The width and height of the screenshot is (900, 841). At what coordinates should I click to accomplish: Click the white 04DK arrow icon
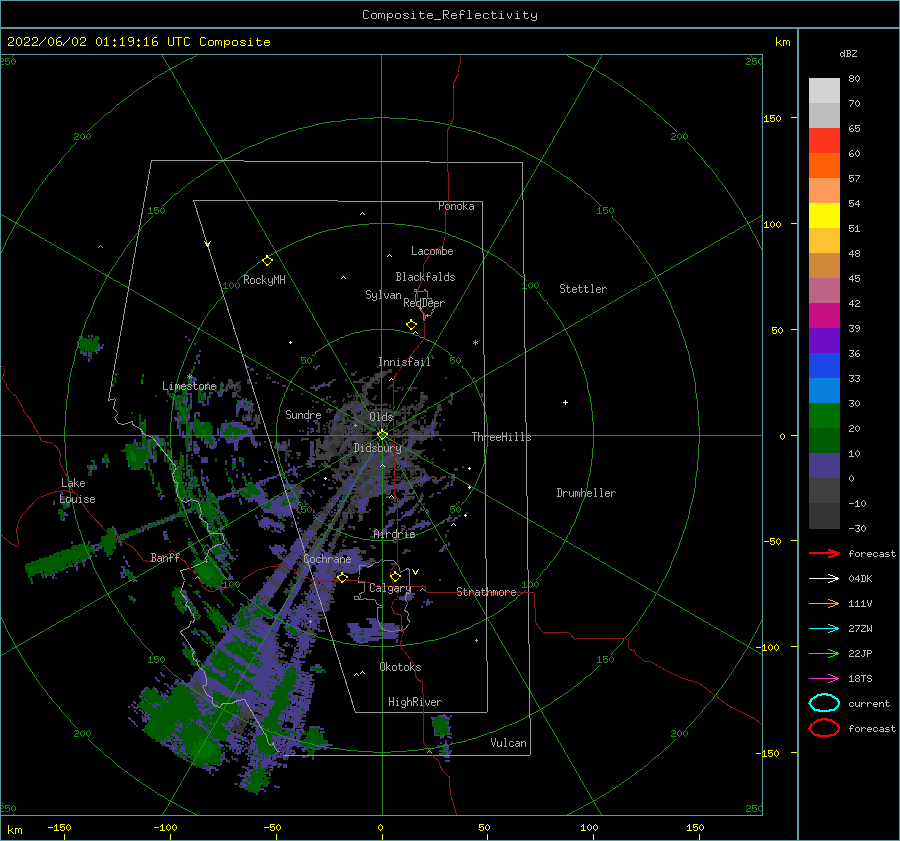click(x=824, y=578)
